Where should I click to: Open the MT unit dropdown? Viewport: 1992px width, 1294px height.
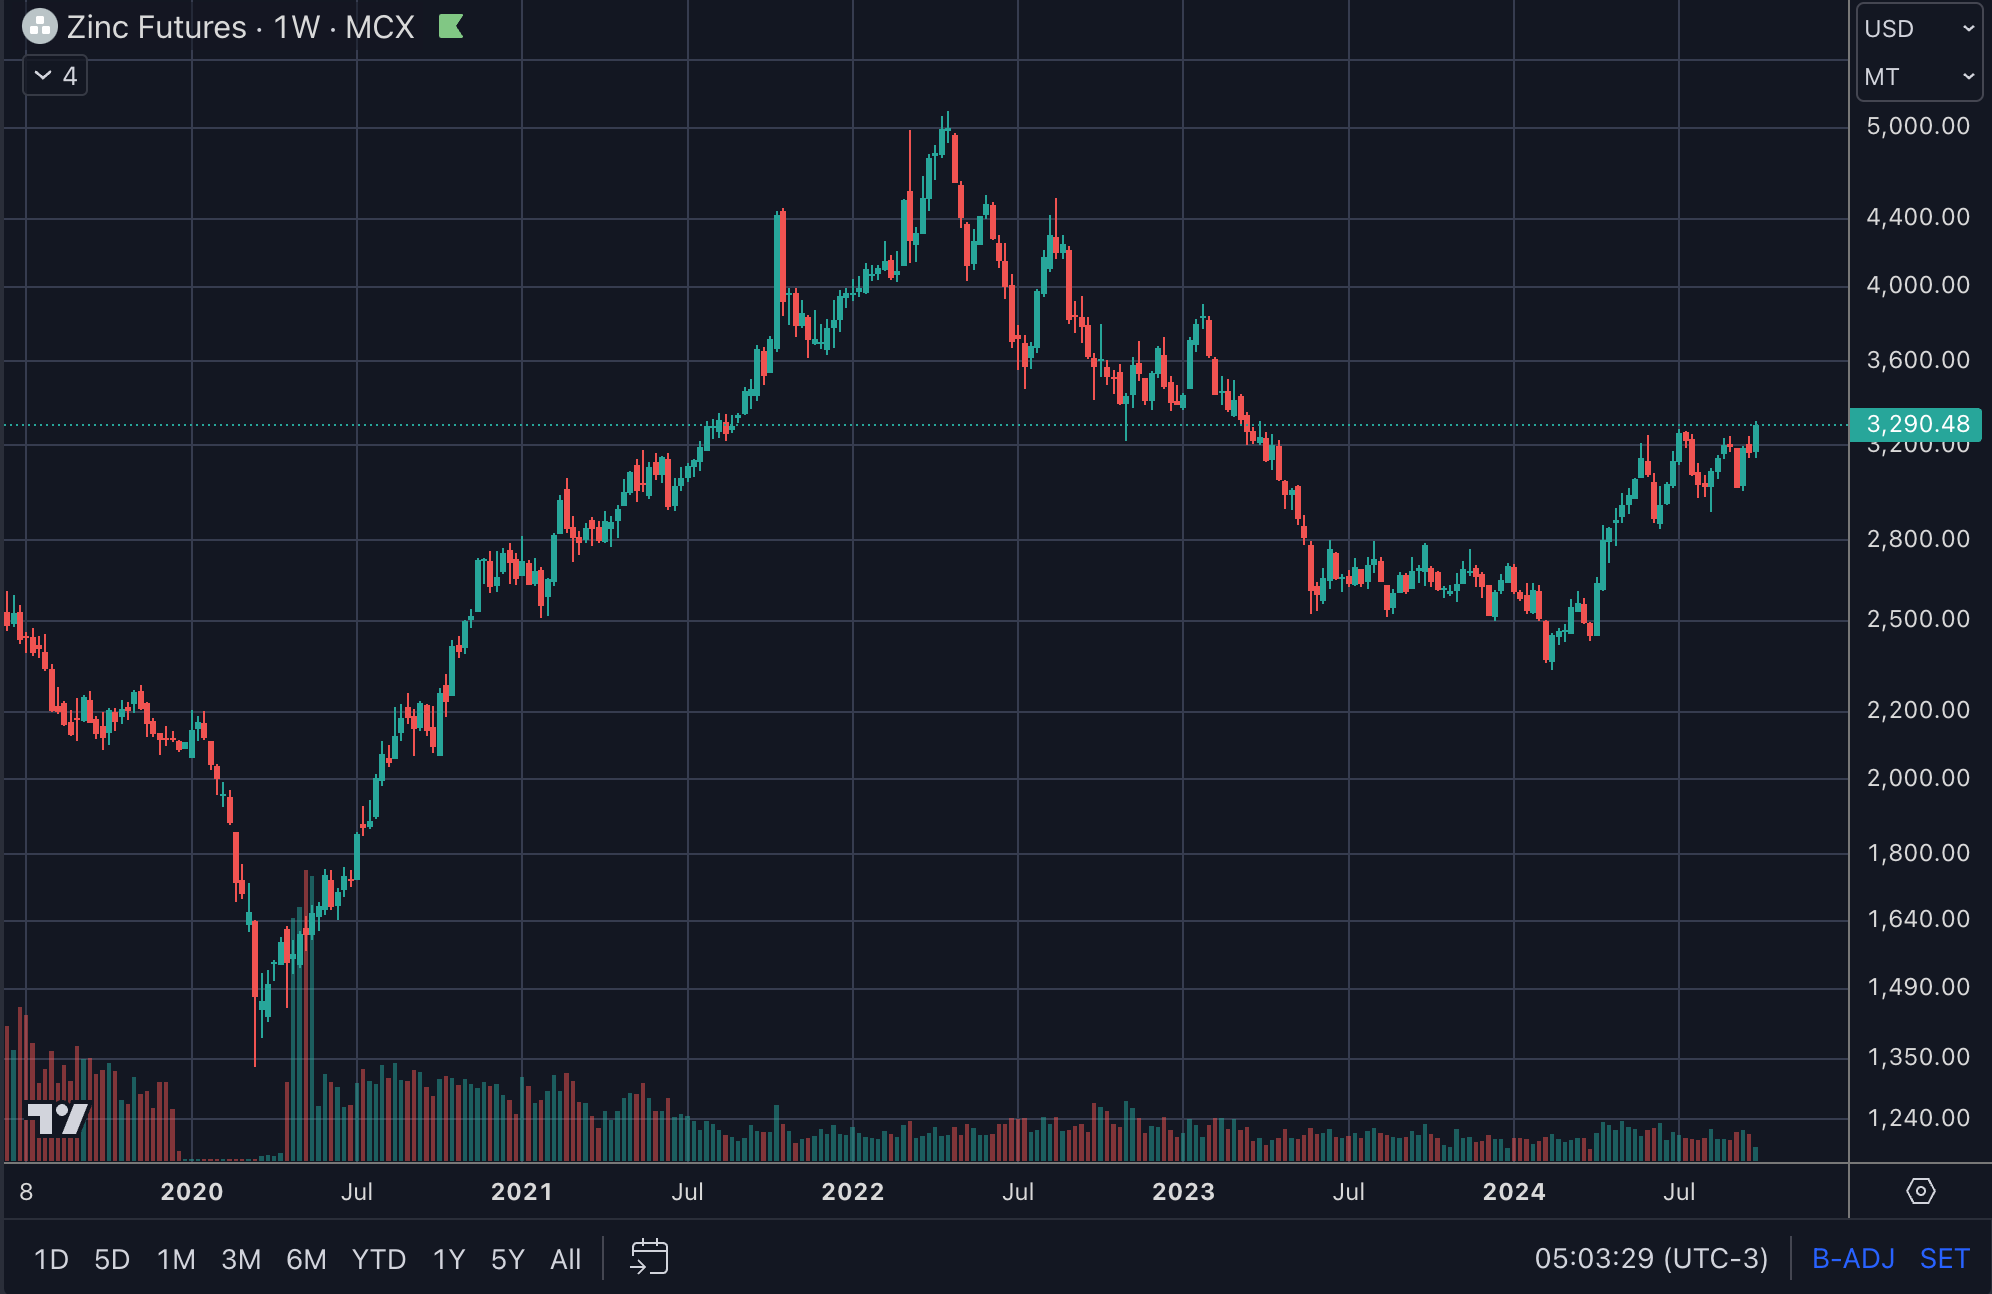[x=1917, y=76]
